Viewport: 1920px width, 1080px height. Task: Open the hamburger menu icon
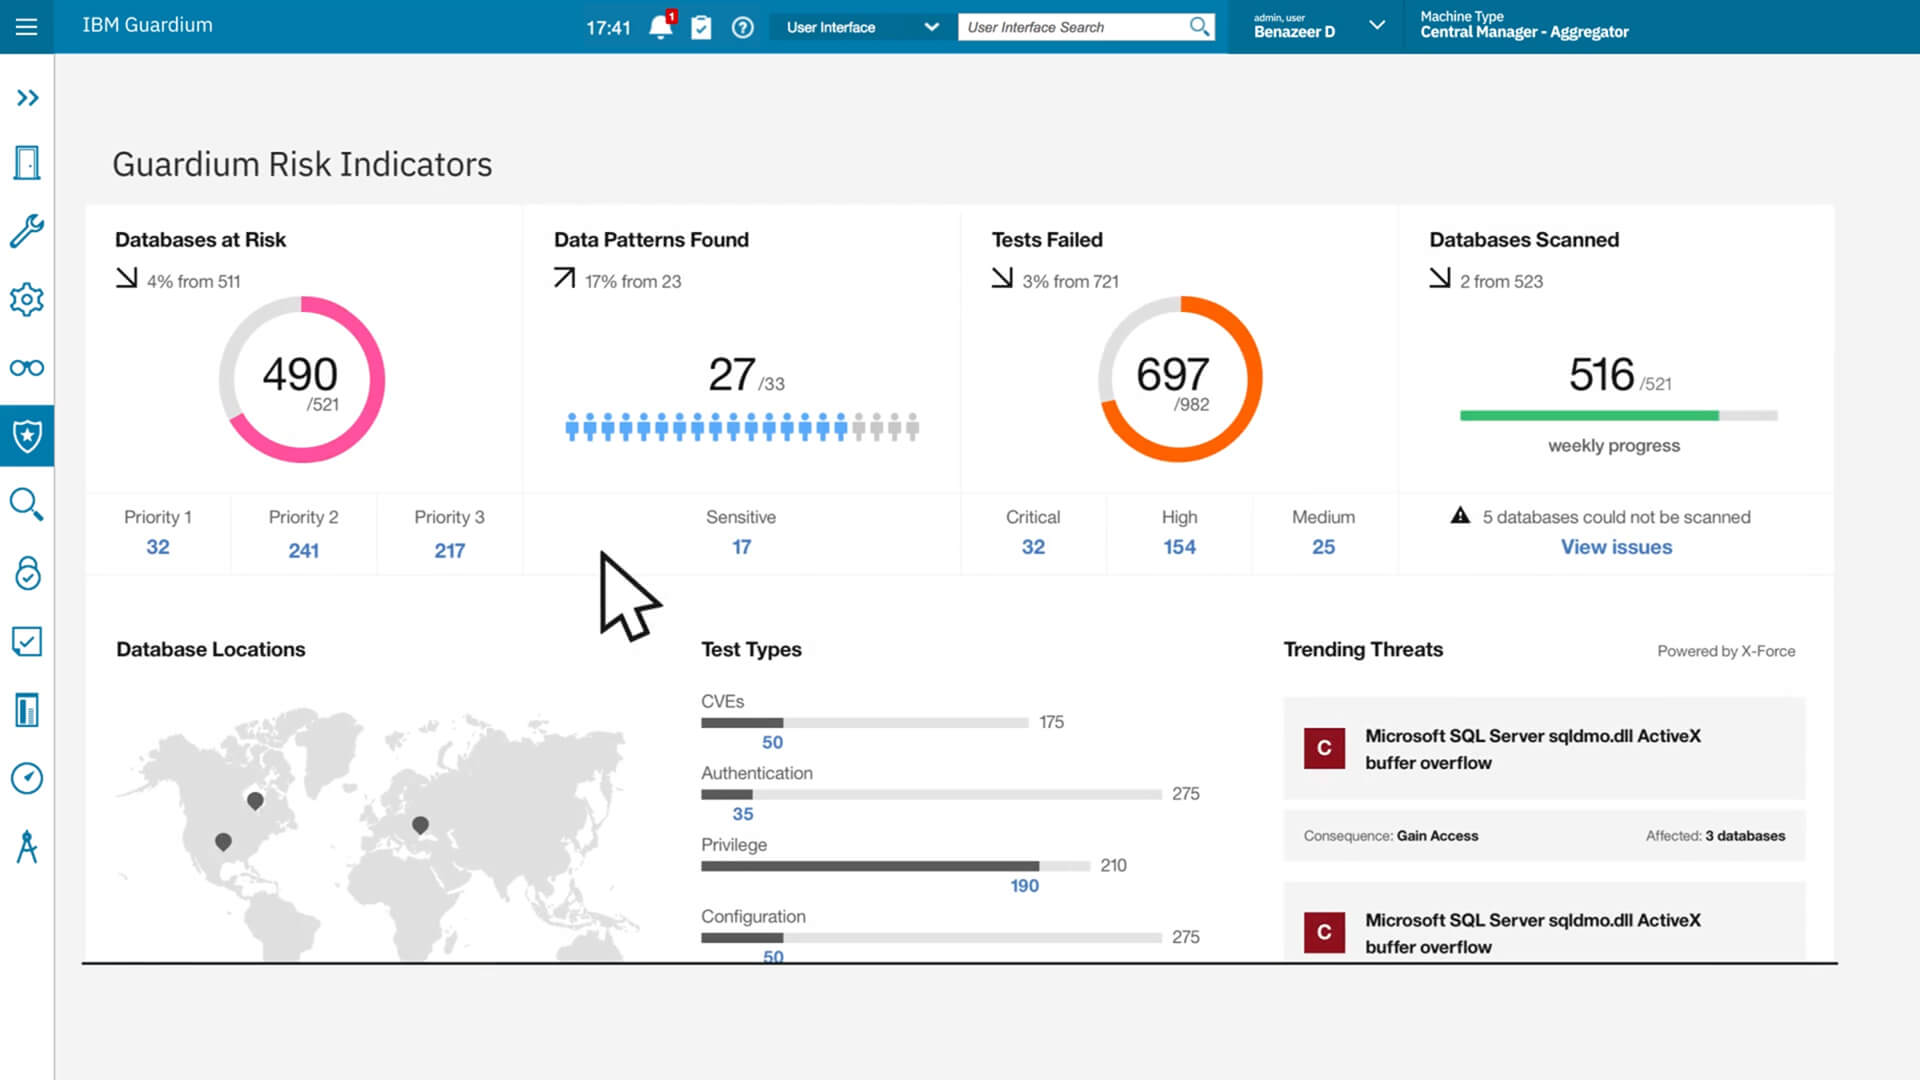(27, 27)
